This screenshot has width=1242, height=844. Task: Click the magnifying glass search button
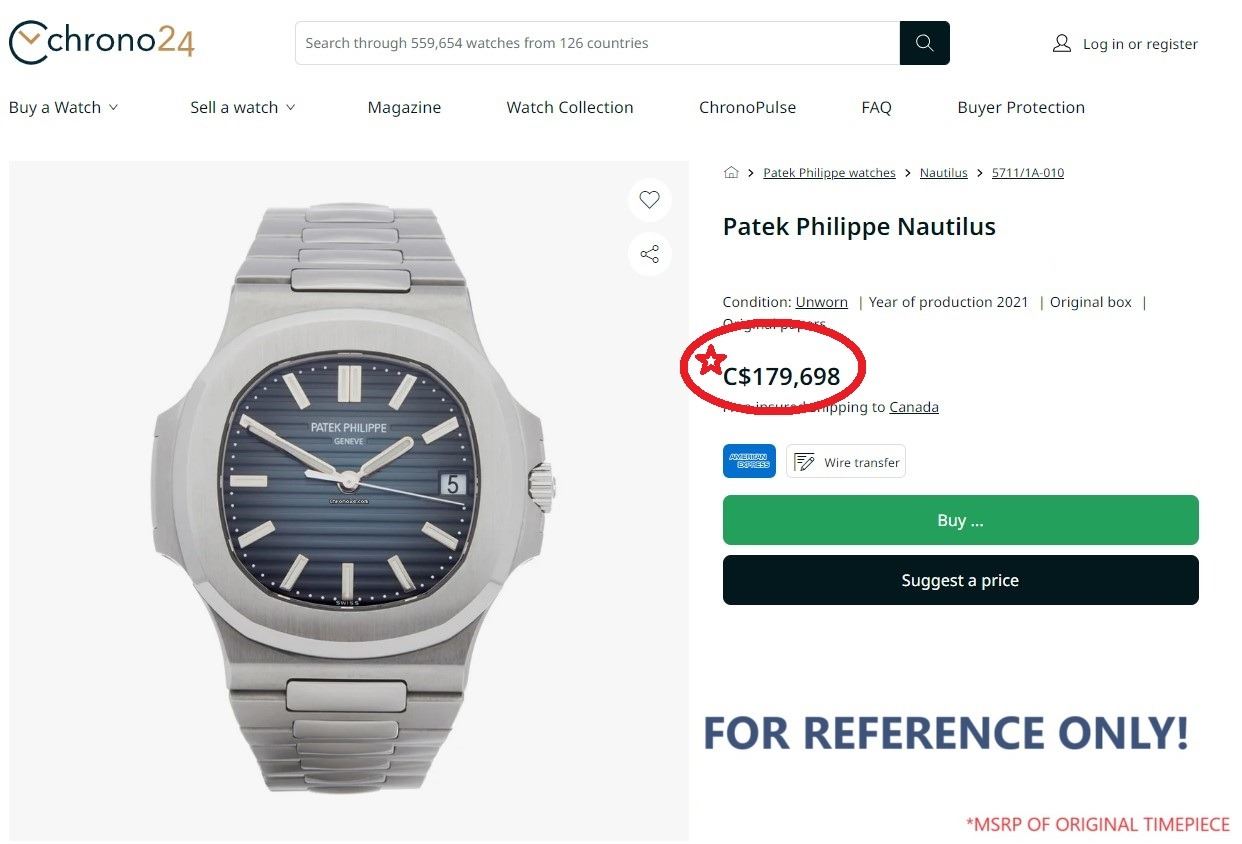(924, 43)
